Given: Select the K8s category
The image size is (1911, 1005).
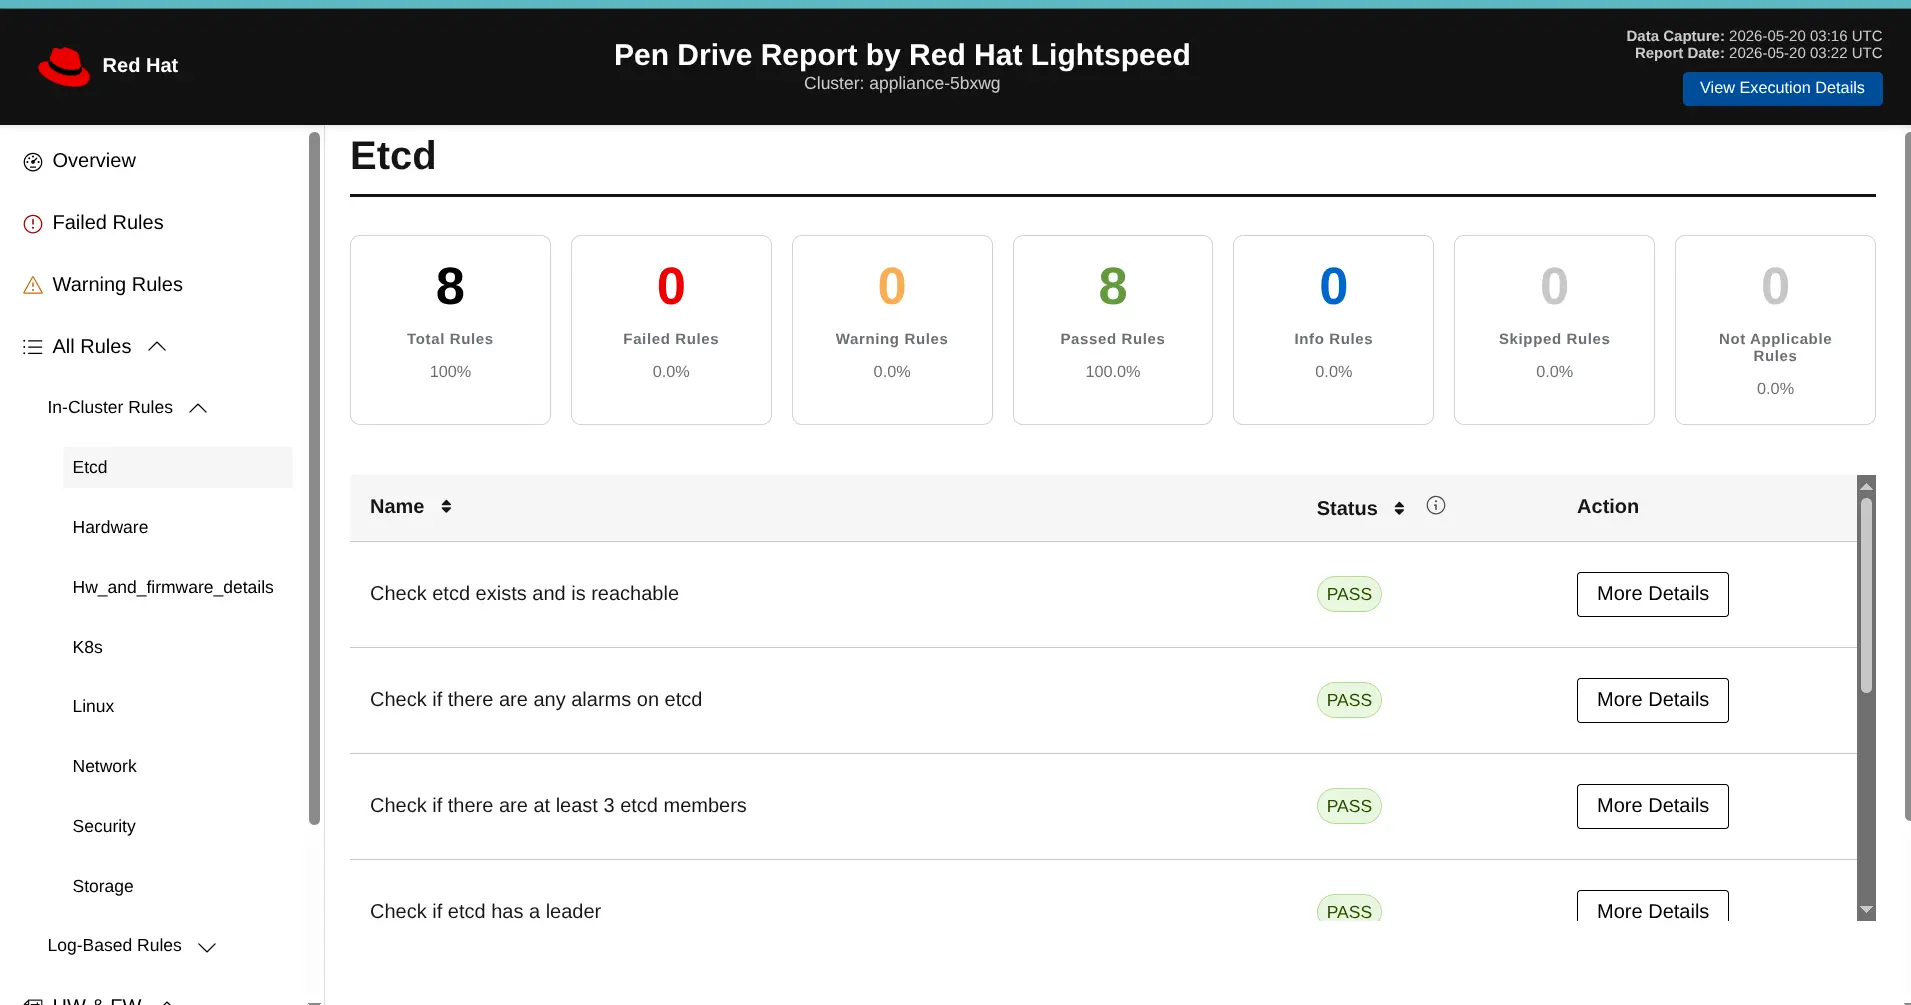Looking at the screenshot, I should (x=88, y=648).
